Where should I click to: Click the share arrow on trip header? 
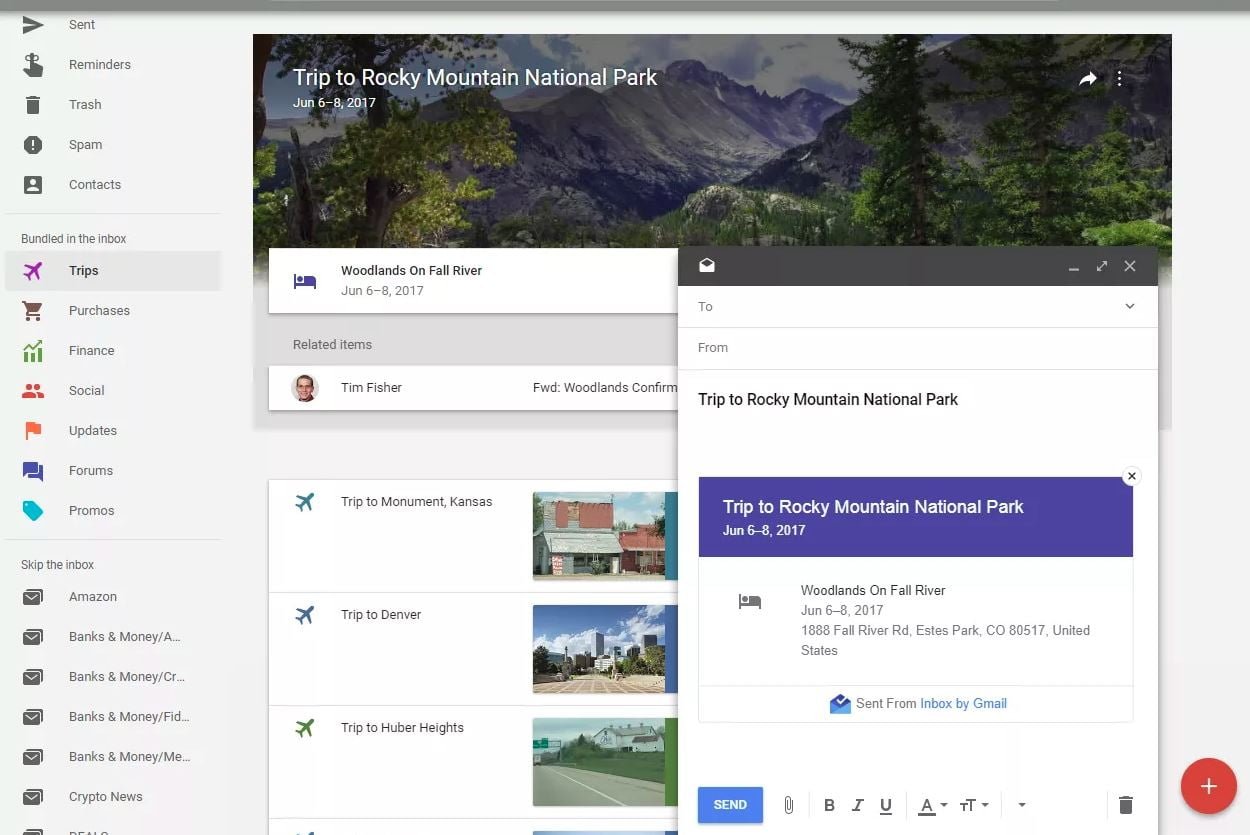[x=1088, y=79]
